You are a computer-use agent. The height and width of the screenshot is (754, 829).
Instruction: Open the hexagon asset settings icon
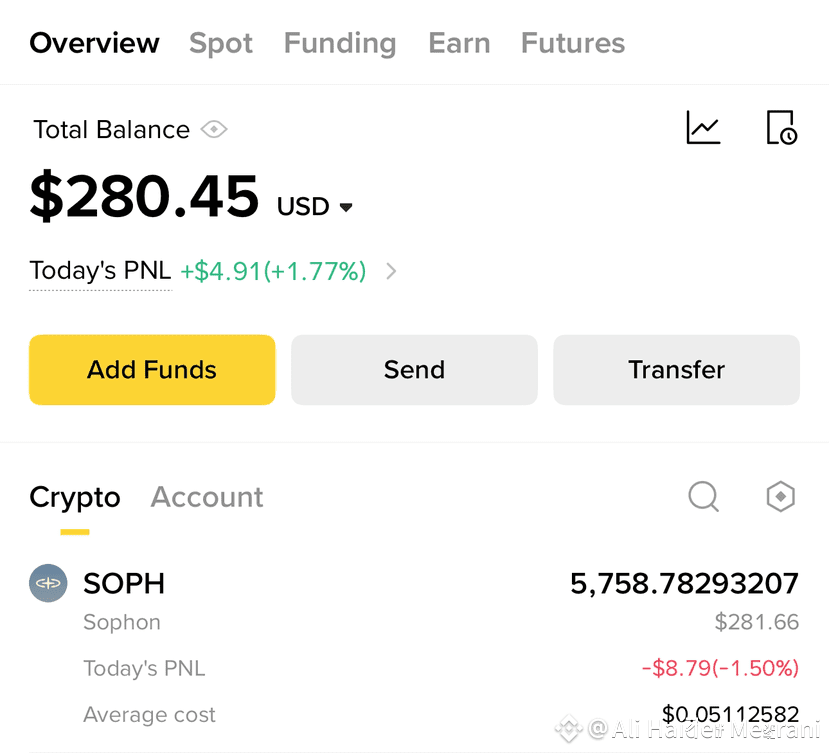pos(781,496)
